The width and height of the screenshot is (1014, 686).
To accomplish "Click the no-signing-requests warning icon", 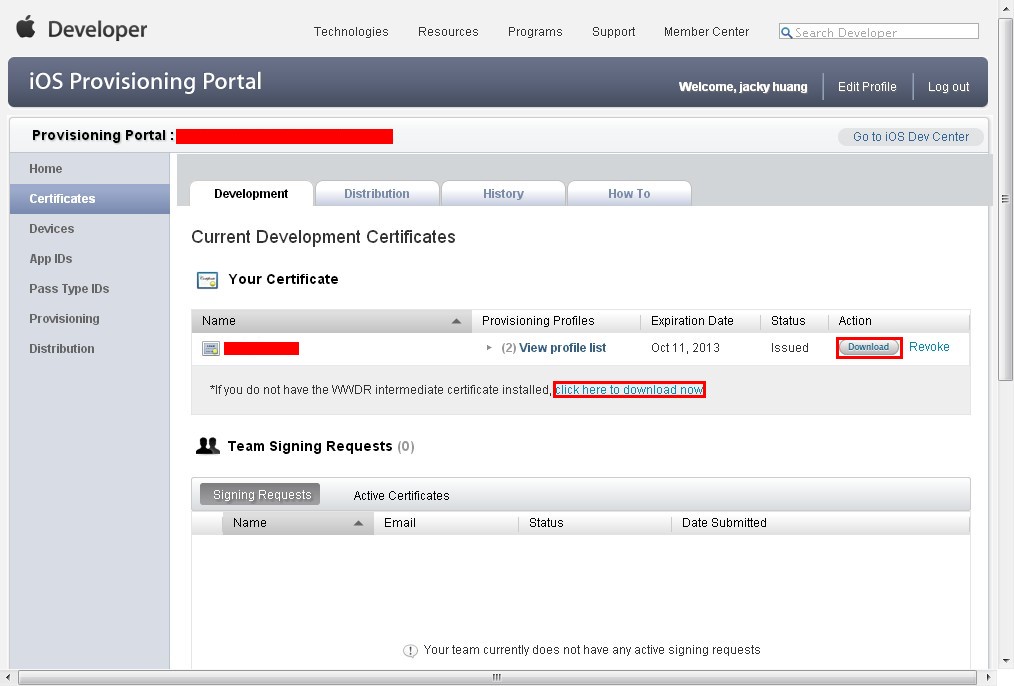I will coord(410,650).
